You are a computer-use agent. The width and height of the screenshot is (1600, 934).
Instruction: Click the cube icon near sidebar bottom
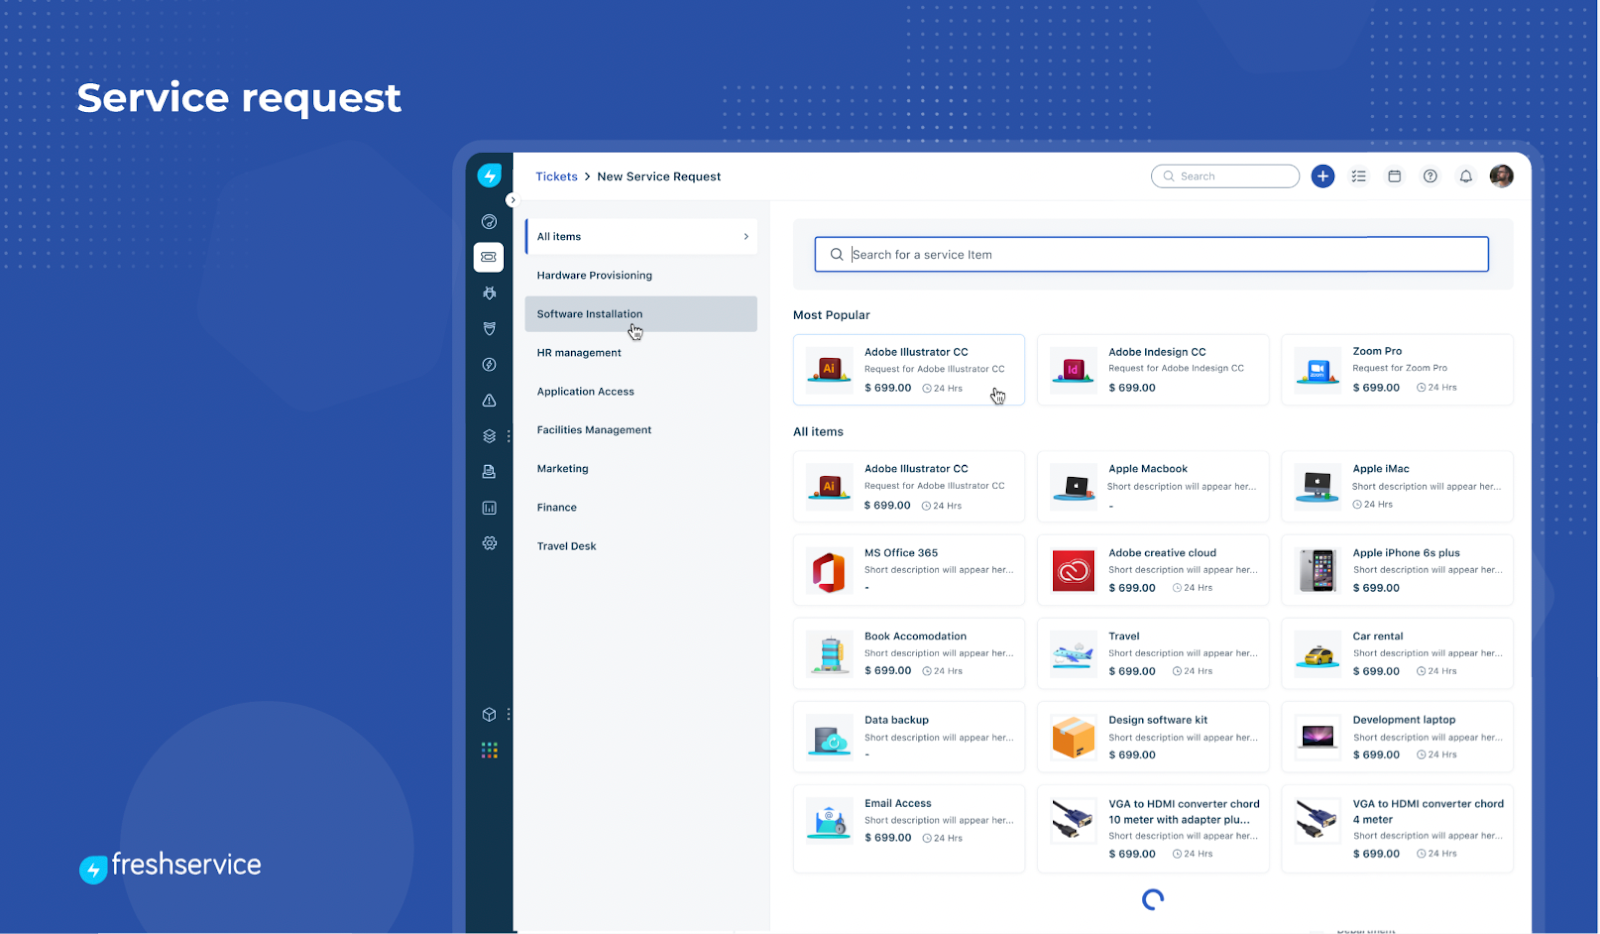489,714
